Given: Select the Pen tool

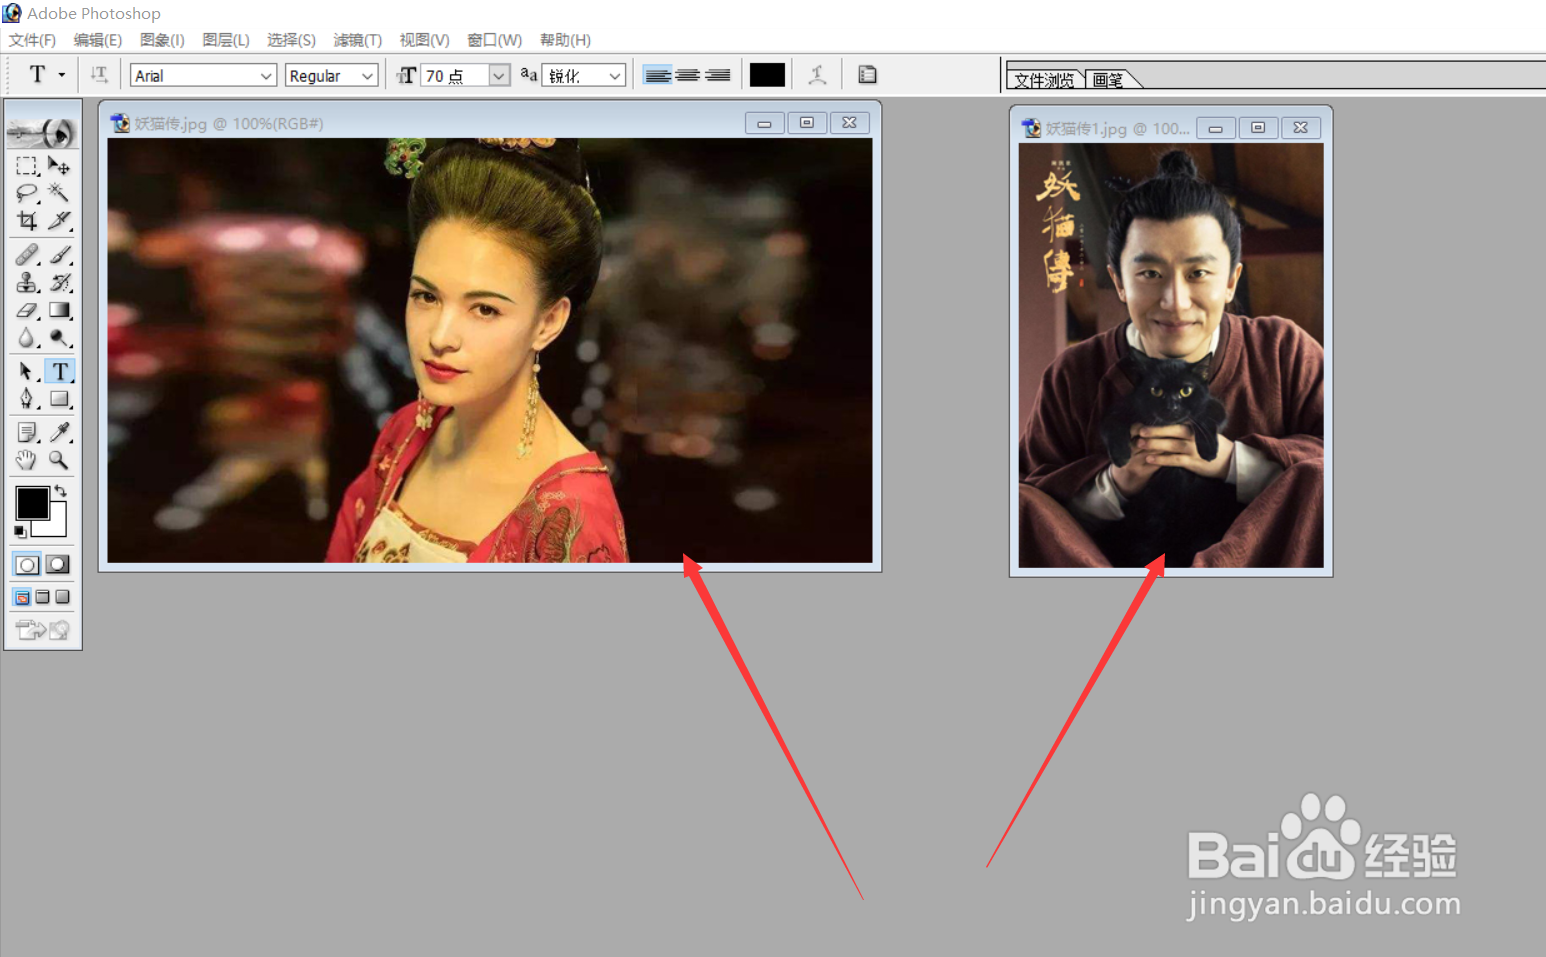Looking at the screenshot, I should [x=27, y=399].
